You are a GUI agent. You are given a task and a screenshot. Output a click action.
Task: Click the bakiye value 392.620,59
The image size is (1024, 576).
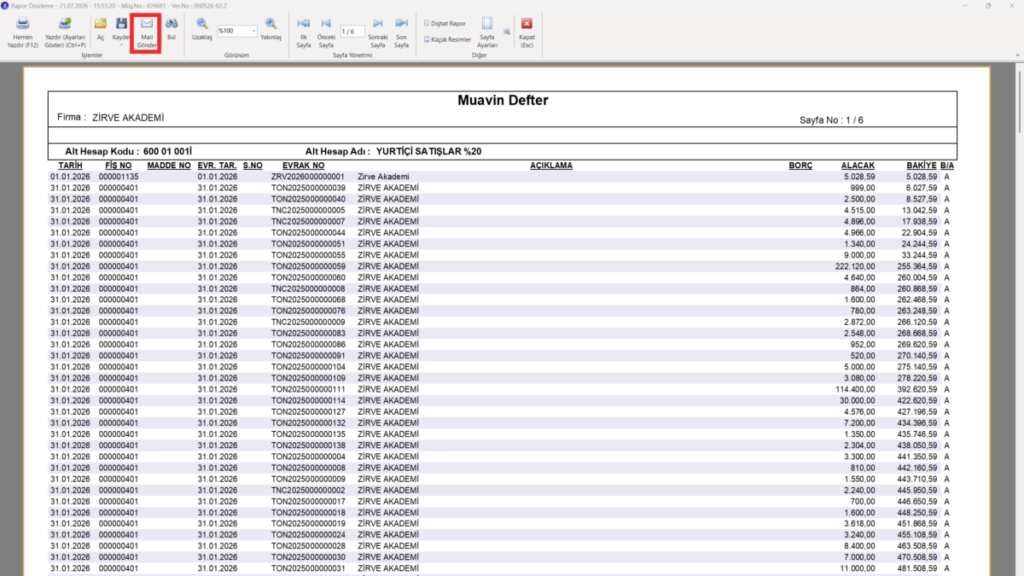(x=917, y=389)
